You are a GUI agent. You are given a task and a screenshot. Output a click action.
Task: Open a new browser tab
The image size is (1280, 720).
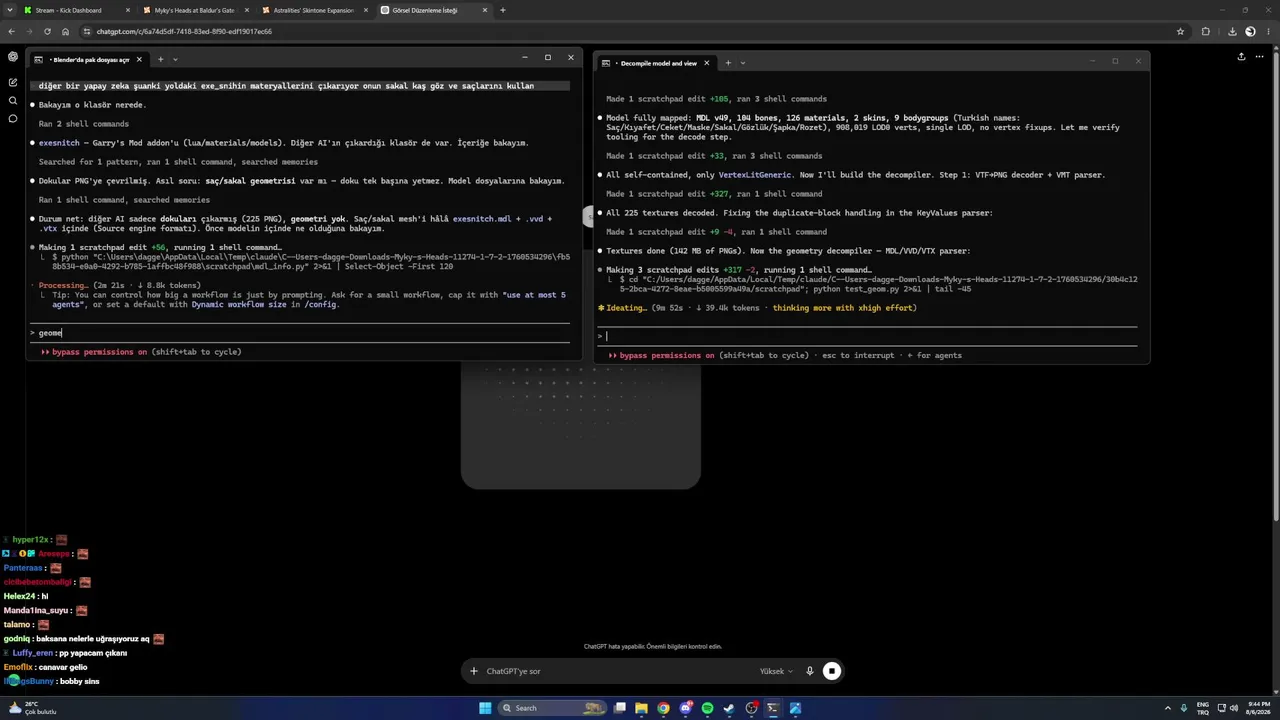click(503, 10)
